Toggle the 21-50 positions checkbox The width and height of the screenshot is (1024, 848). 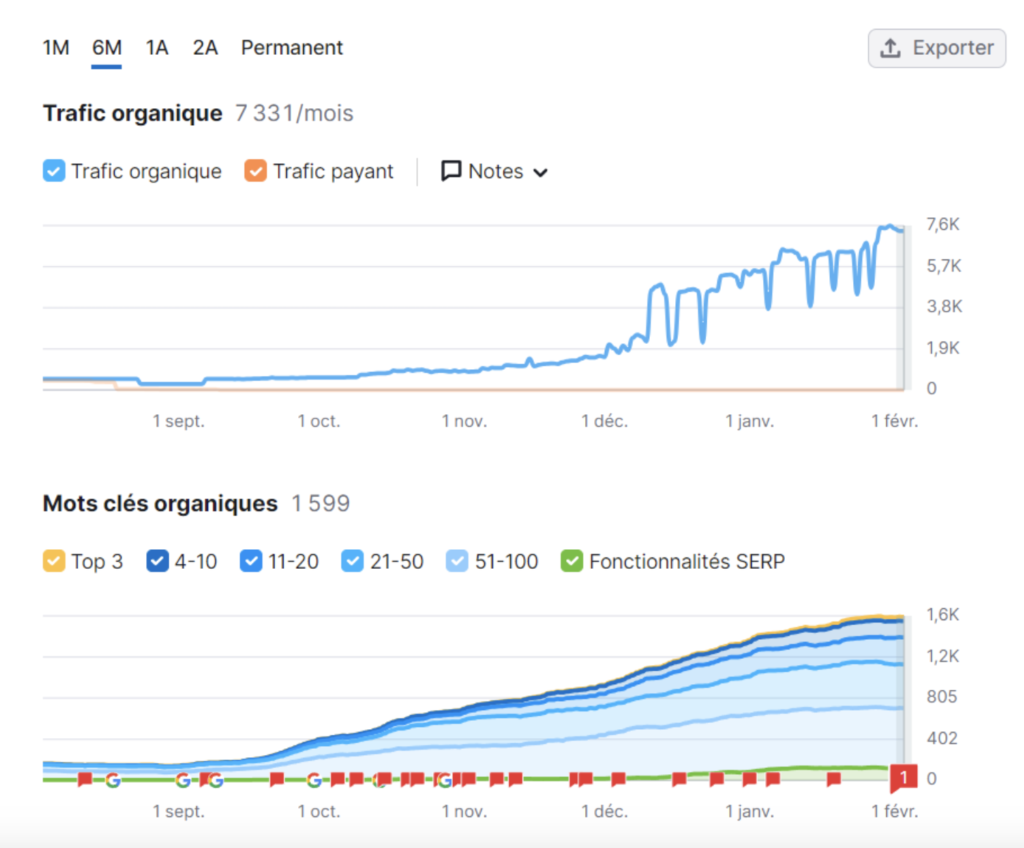(x=352, y=561)
